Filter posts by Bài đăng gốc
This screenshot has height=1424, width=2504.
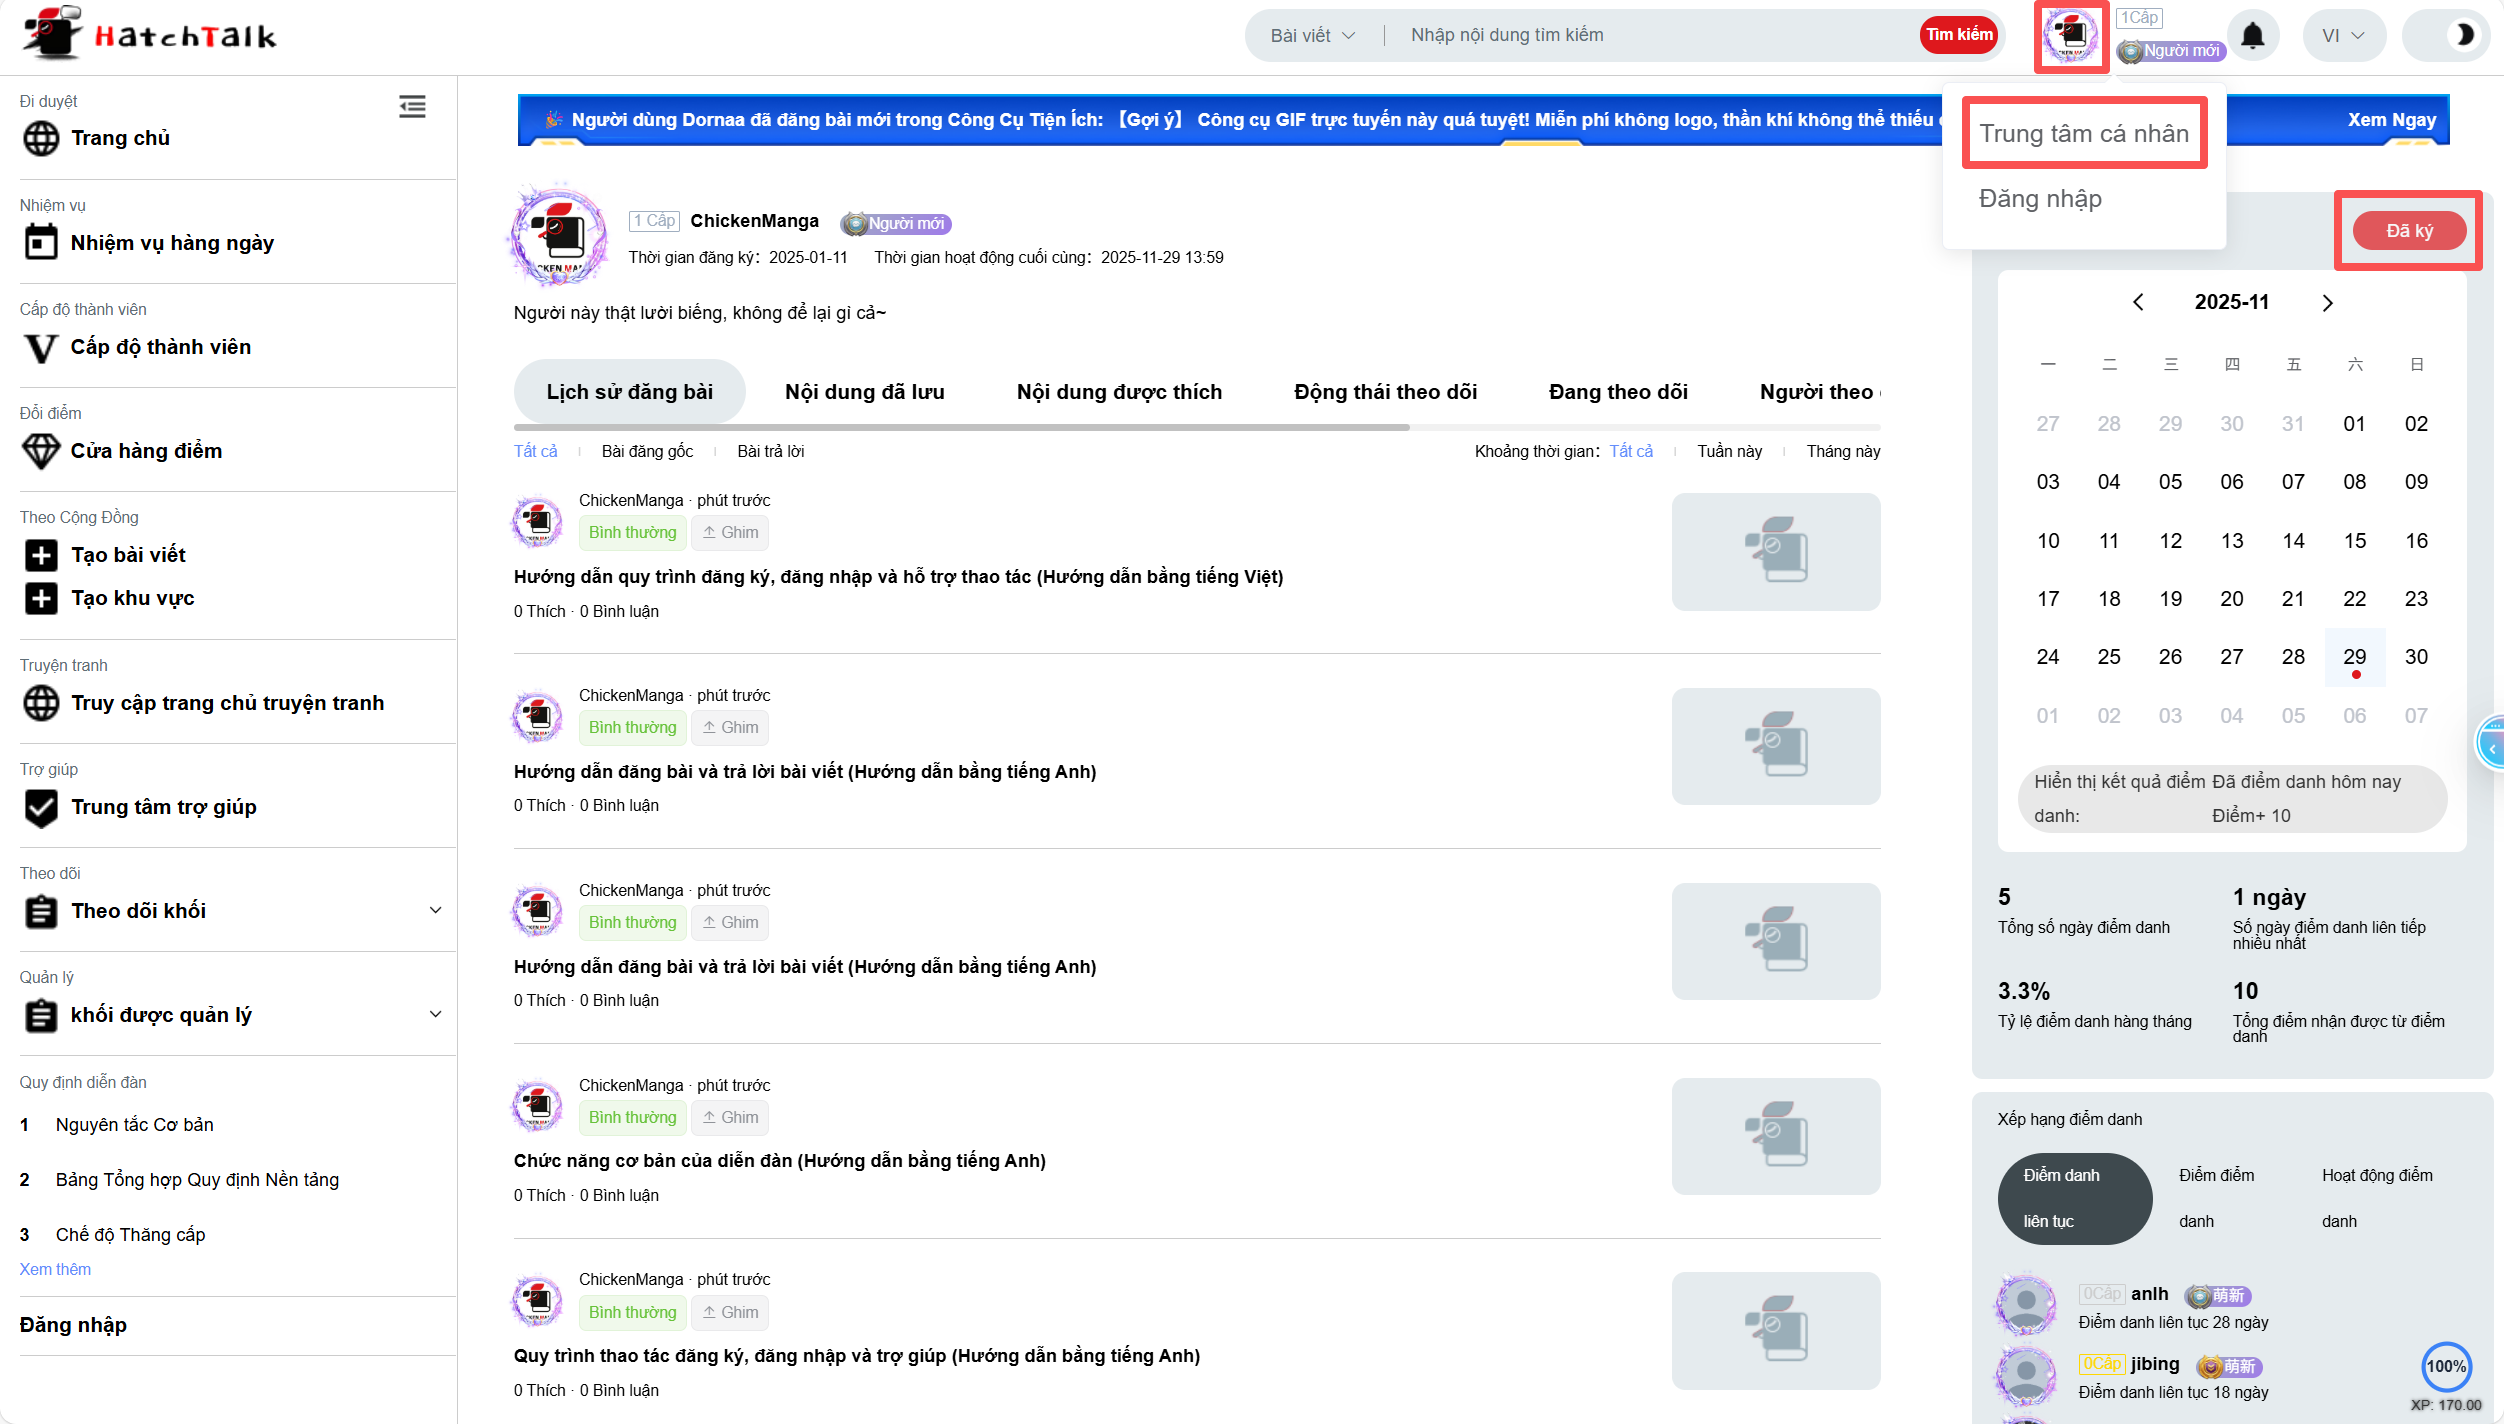point(647,451)
